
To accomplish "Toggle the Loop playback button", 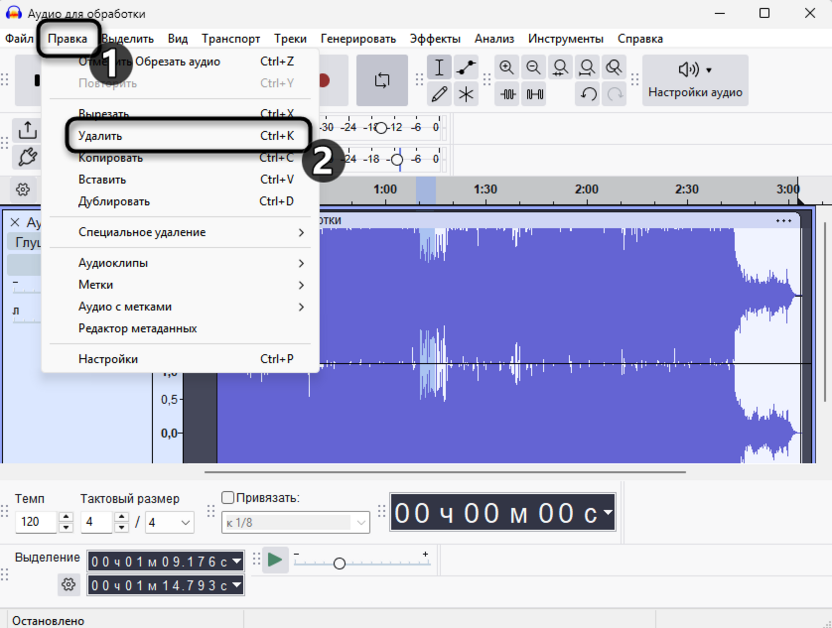I will pos(381,82).
